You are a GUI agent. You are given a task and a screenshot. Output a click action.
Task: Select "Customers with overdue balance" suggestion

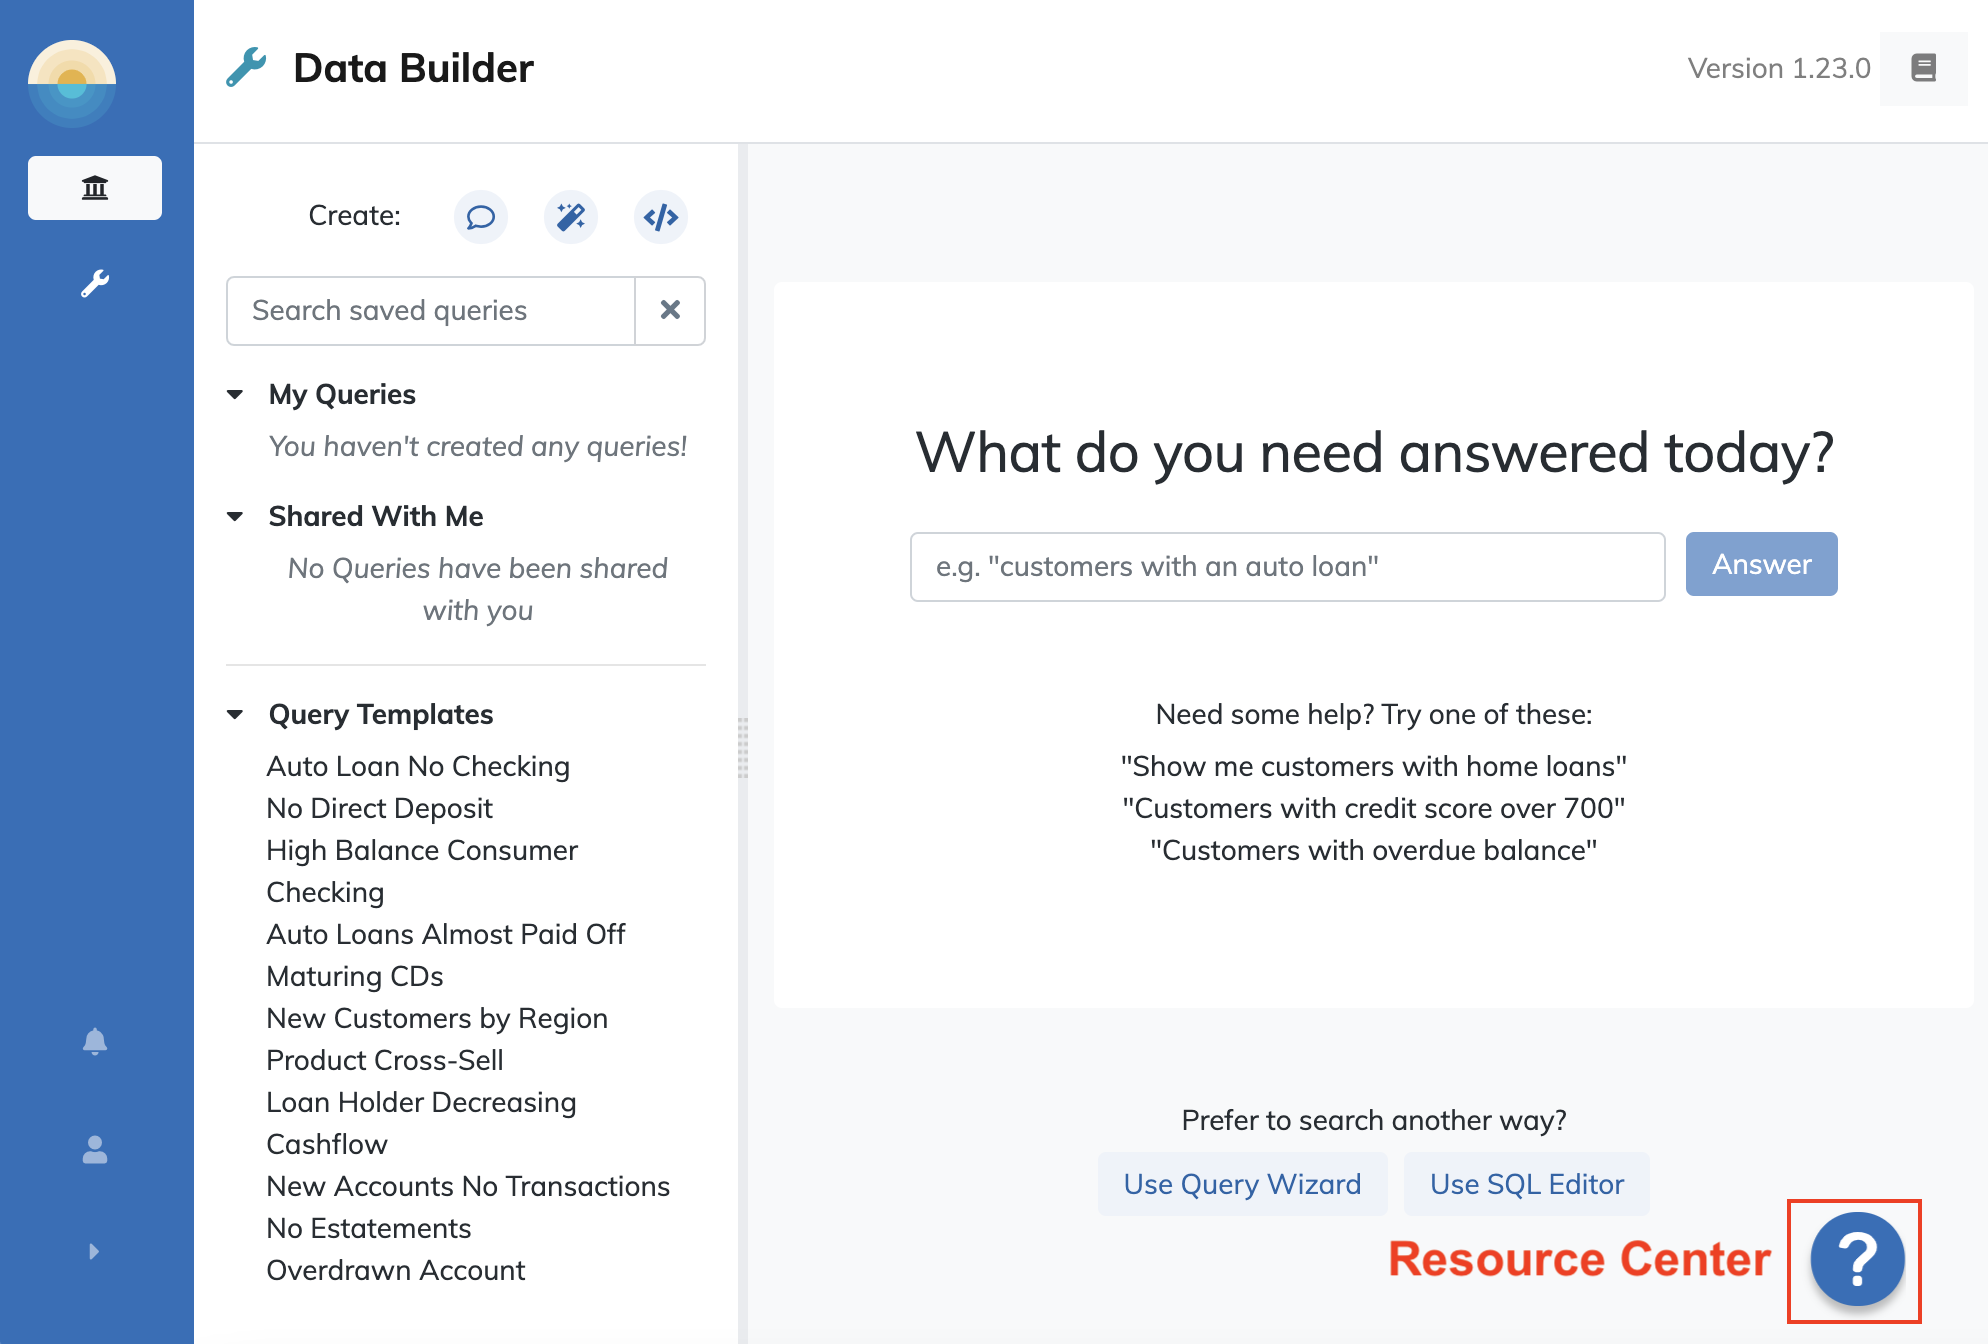click(1374, 850)
